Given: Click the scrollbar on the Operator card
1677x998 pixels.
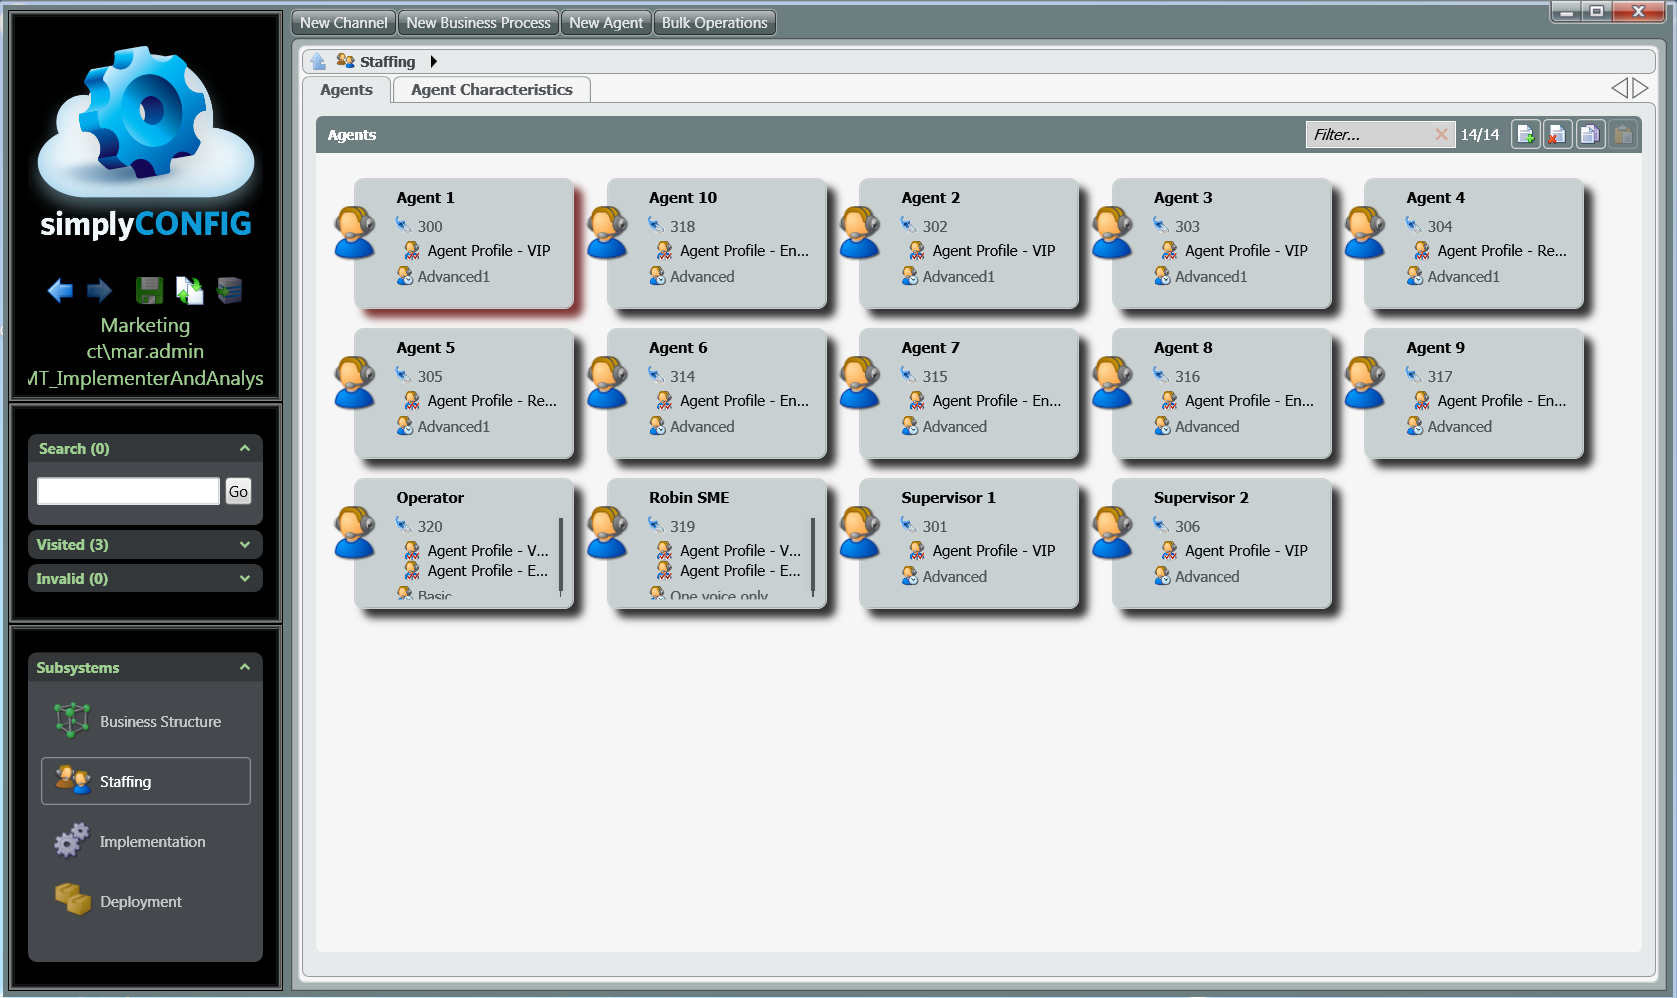Looking at the screenshot, I should (561, 556).
